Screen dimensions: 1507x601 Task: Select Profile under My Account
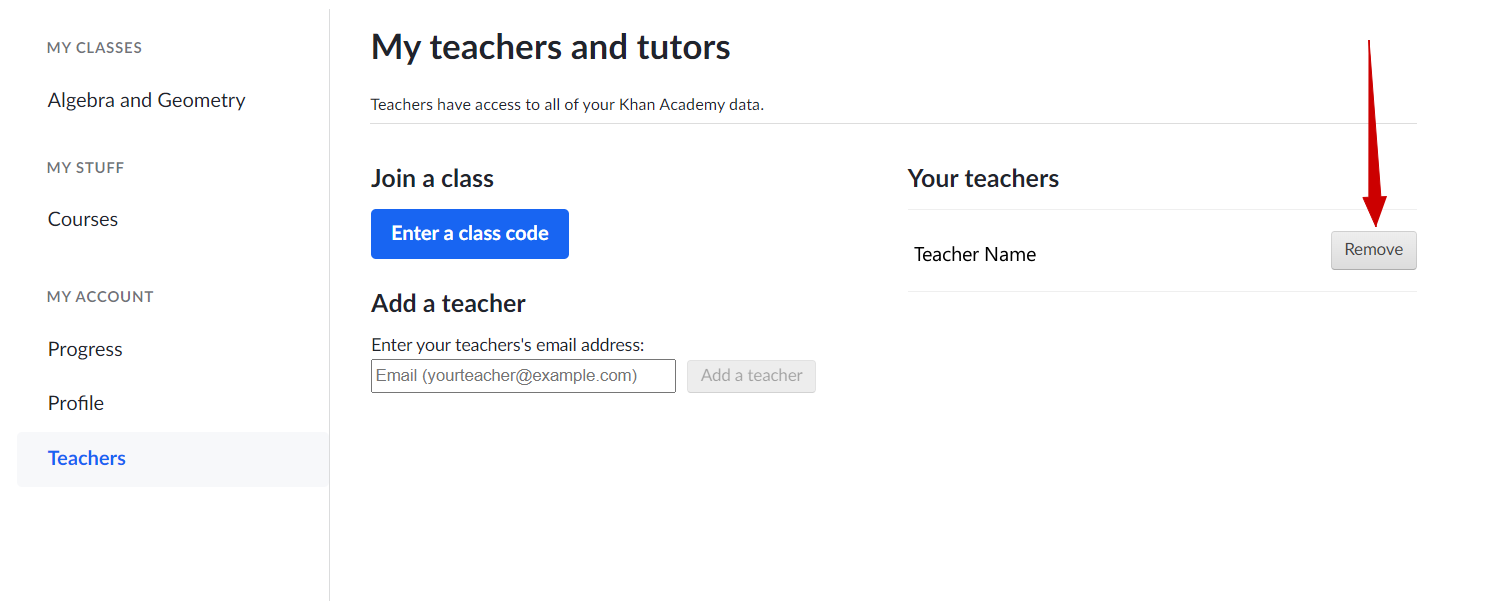click(x=76, y=403)
